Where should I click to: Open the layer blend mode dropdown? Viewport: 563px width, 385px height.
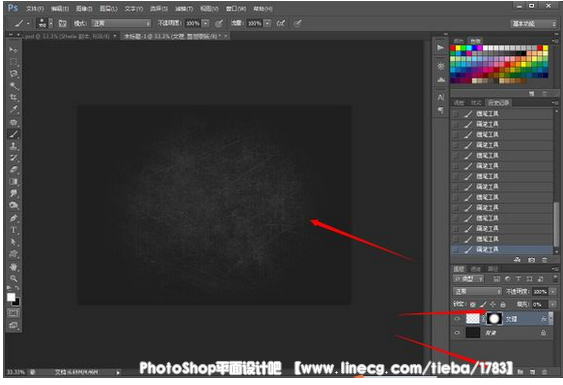pos(477,291)
